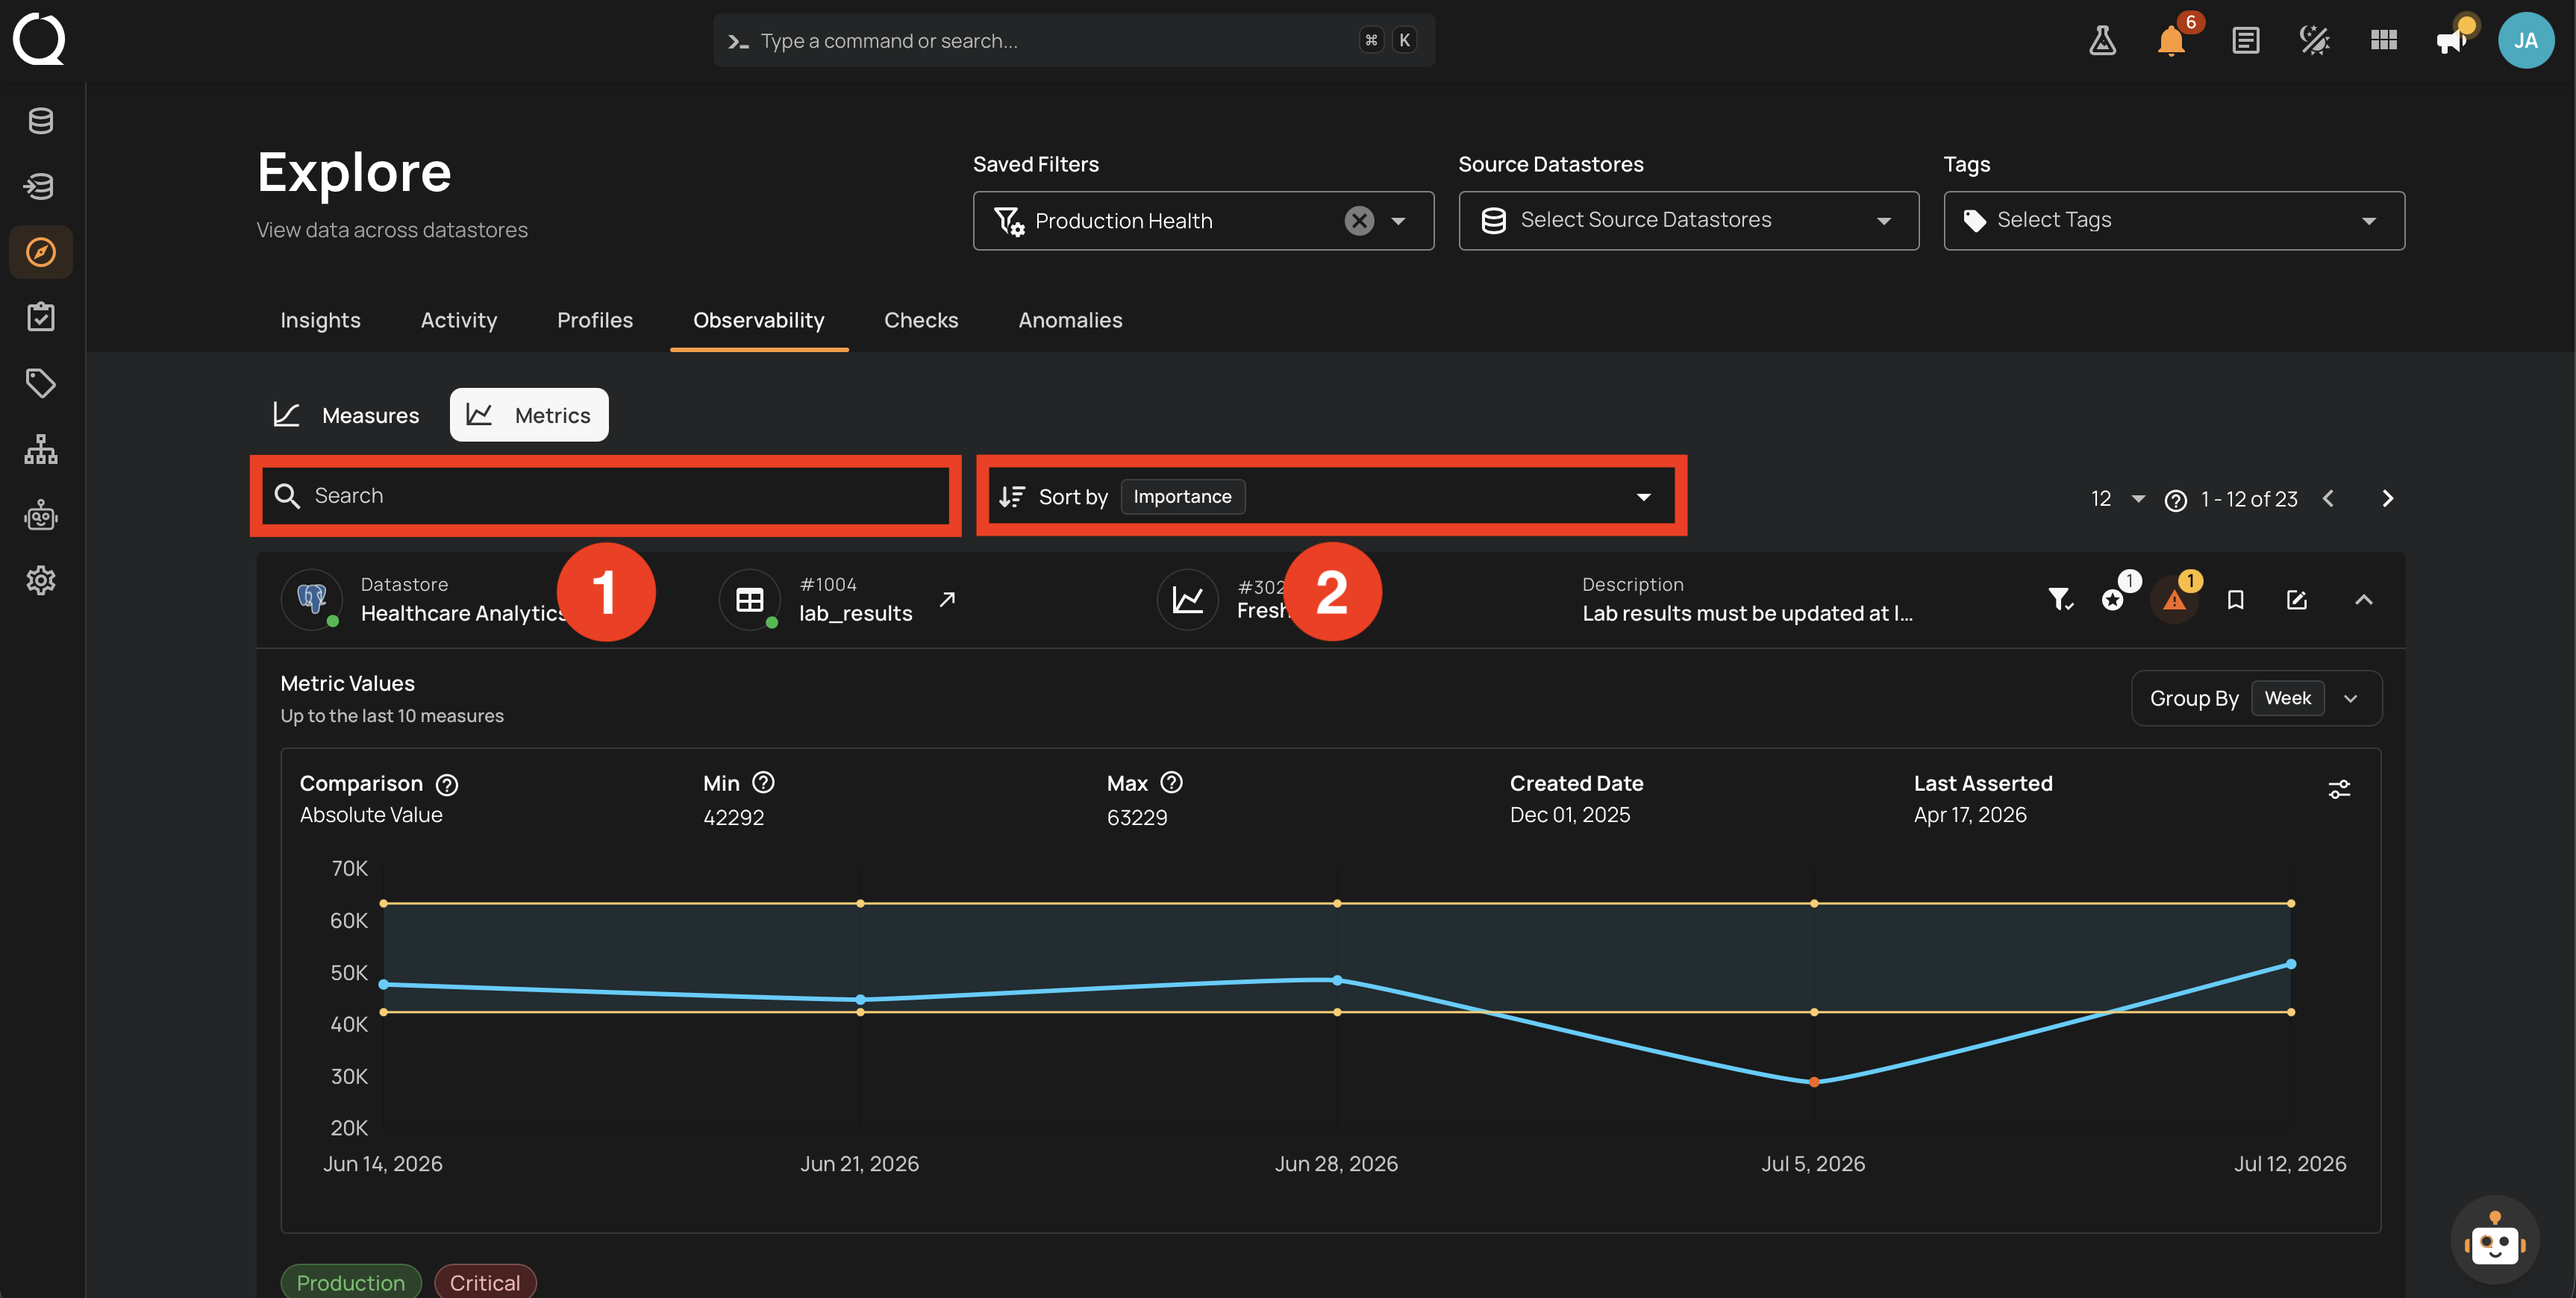Open the Sort by Importance dropdown

(x=1331, y=497)
